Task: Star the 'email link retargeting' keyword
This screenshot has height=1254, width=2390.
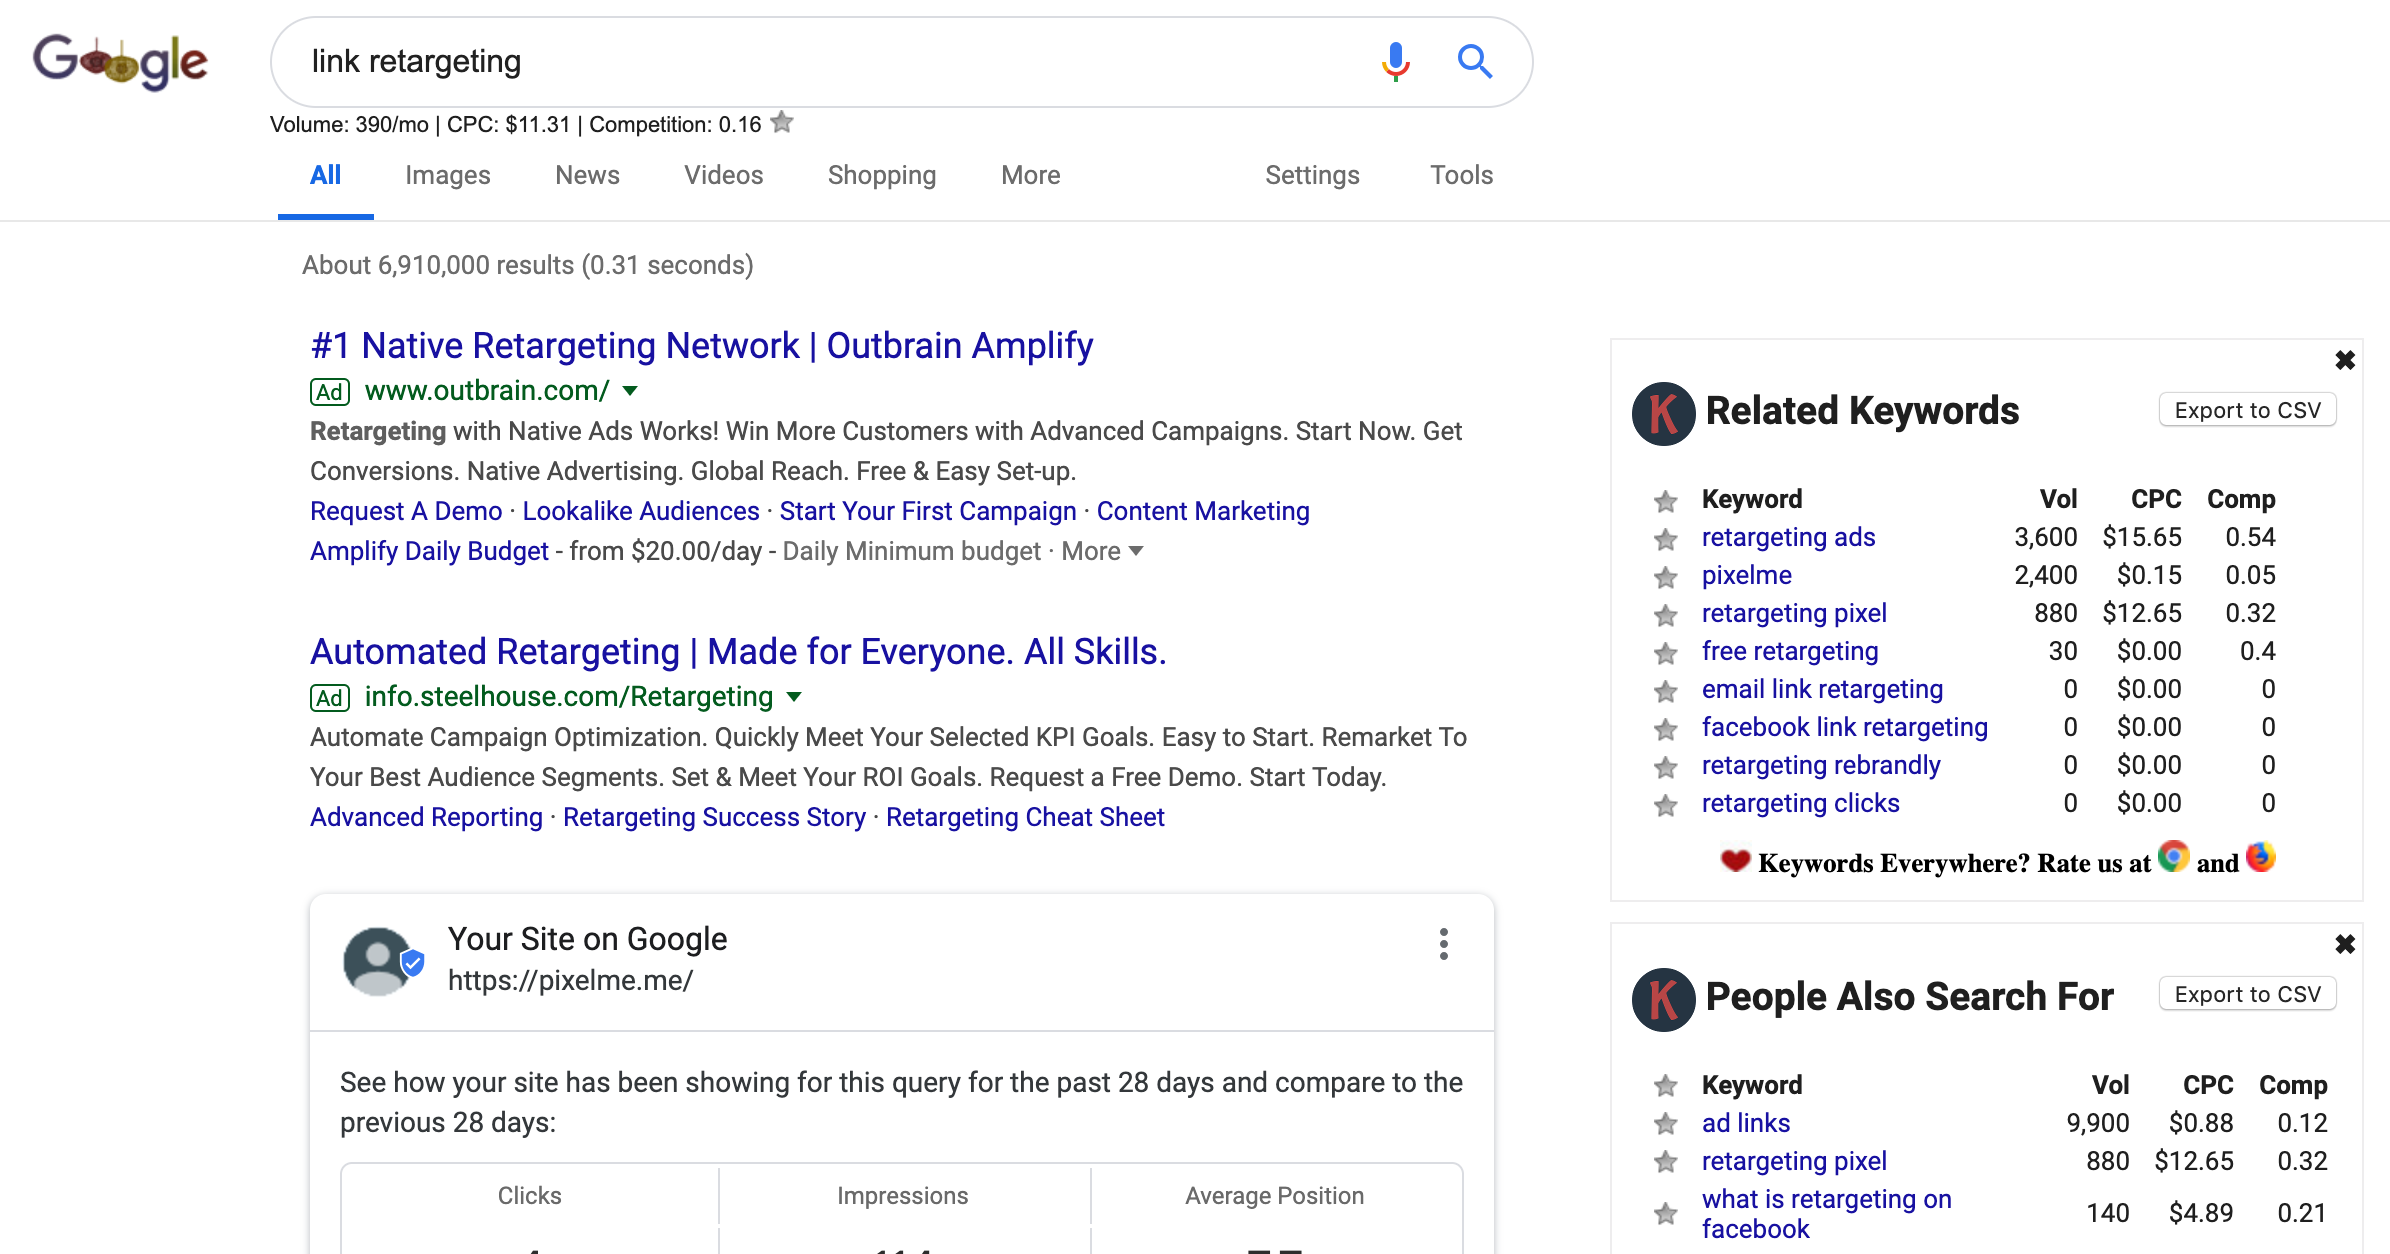Action: [x=1665, y=691]
